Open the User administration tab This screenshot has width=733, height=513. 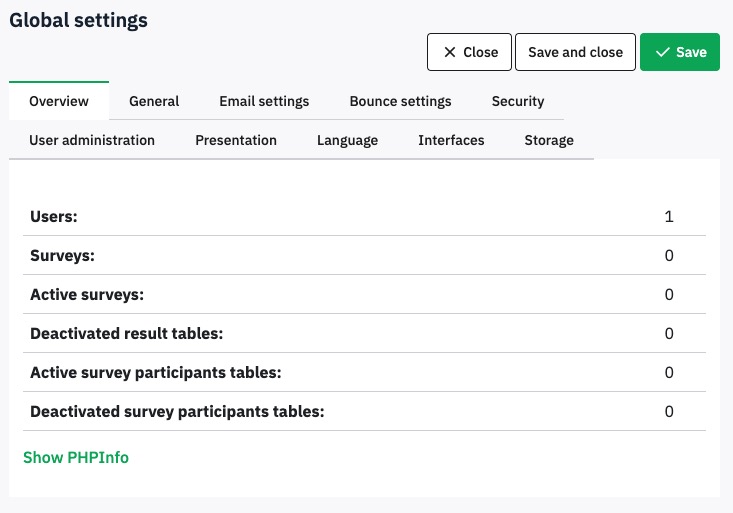92,140
